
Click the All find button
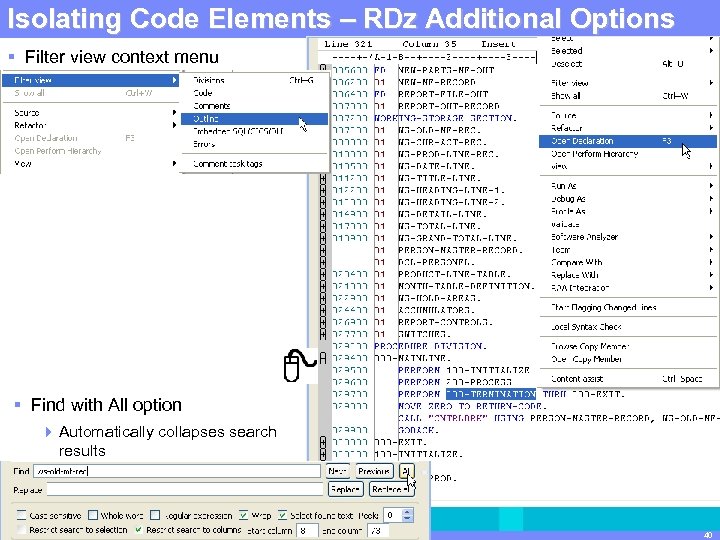pyautogui.click(x=406, y=471)
